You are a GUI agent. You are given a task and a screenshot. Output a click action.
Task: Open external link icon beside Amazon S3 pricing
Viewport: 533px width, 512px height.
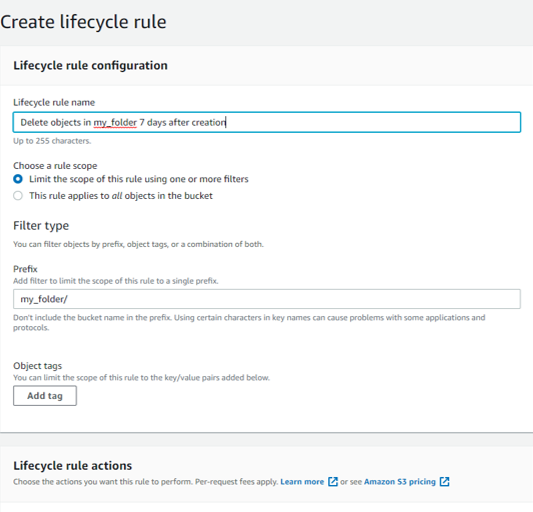point(444,481)
